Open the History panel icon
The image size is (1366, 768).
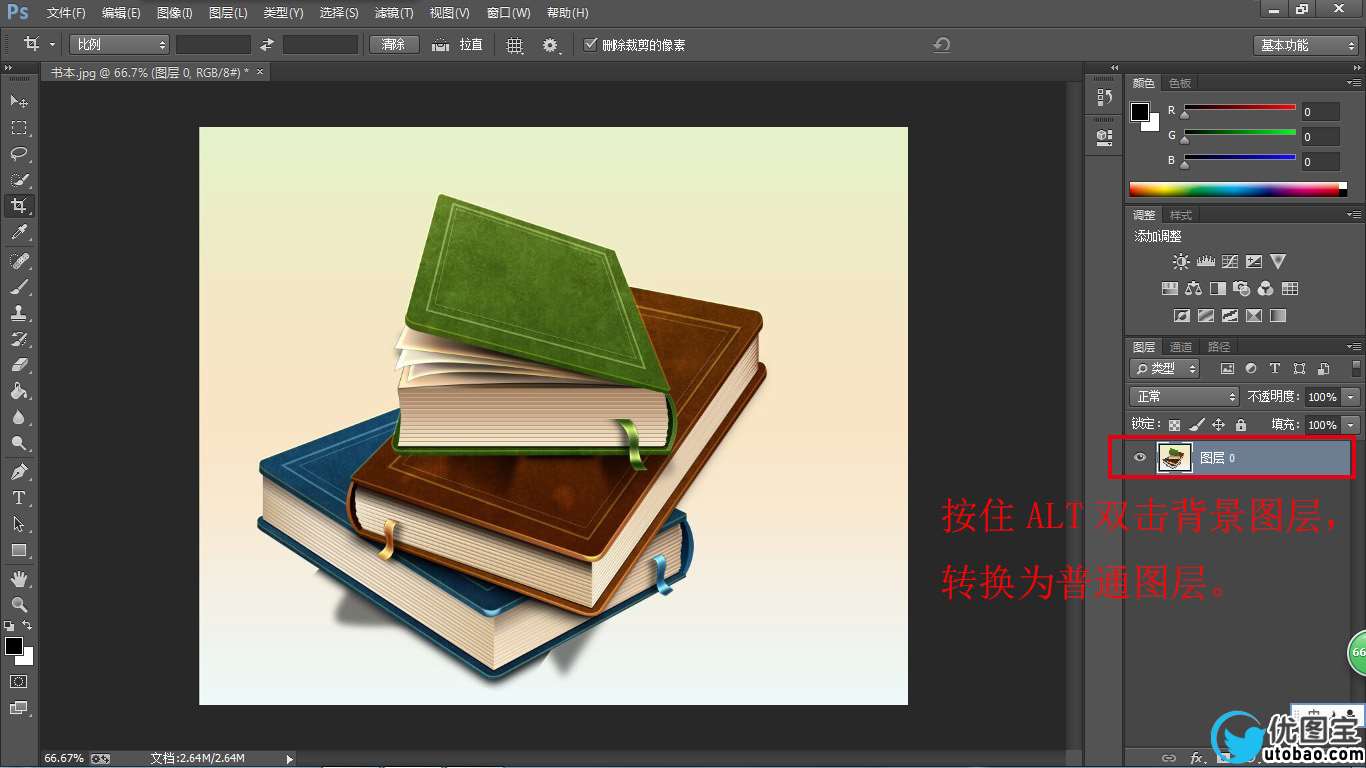(x=1104, y=97)
